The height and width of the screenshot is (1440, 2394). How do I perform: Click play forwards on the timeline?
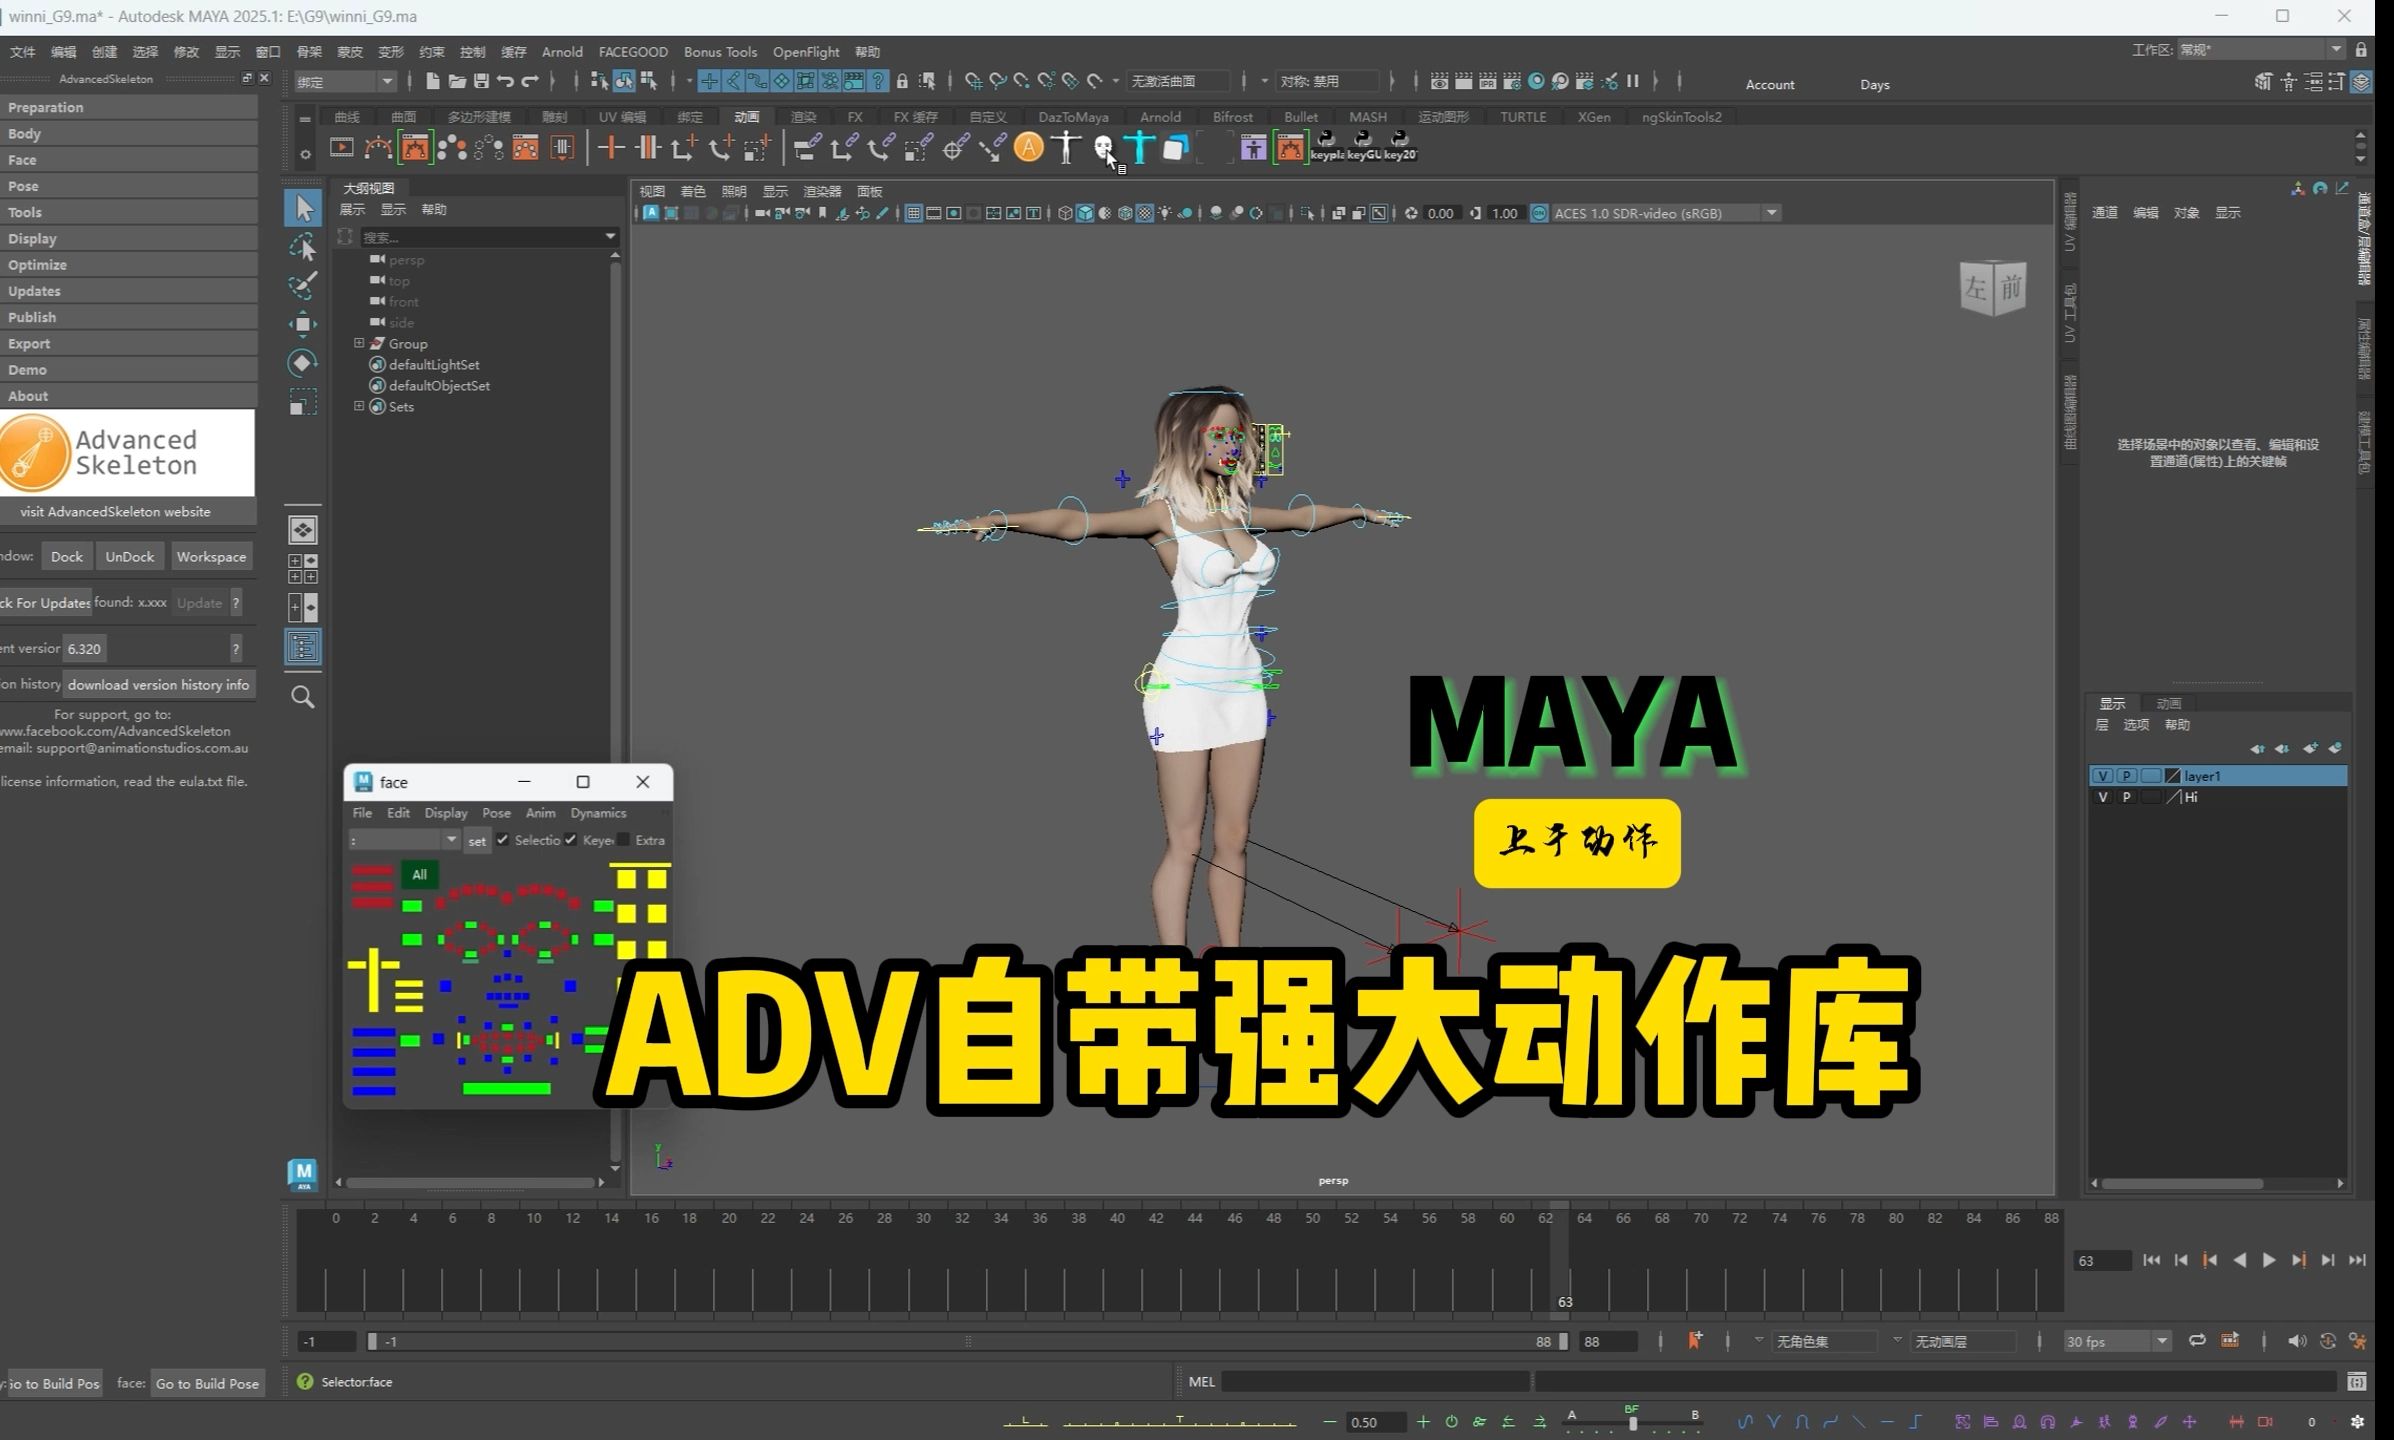pos(2269,1260)
